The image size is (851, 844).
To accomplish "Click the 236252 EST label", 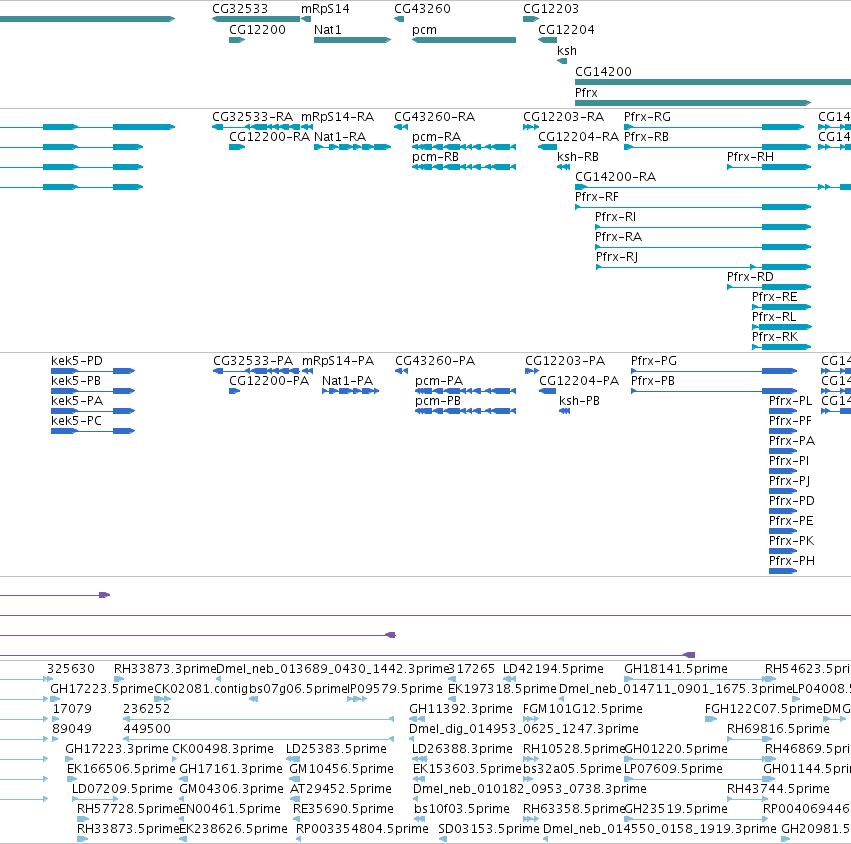I will [147, 709].
